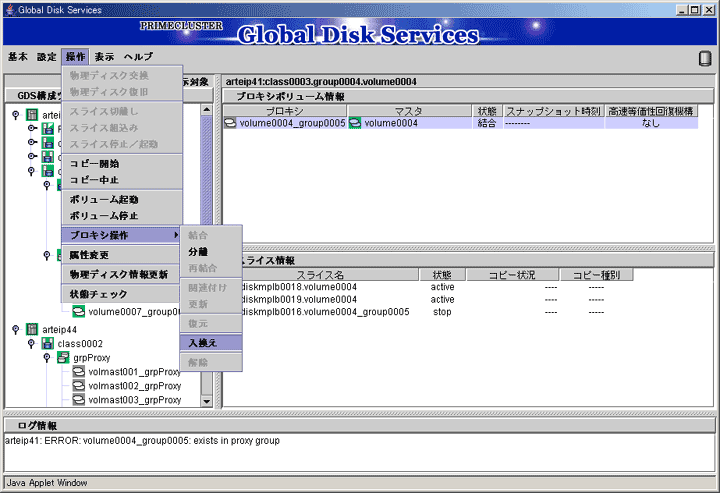
Task: Select volmast002_grpProxy in the tree
Action: (135, 386)
